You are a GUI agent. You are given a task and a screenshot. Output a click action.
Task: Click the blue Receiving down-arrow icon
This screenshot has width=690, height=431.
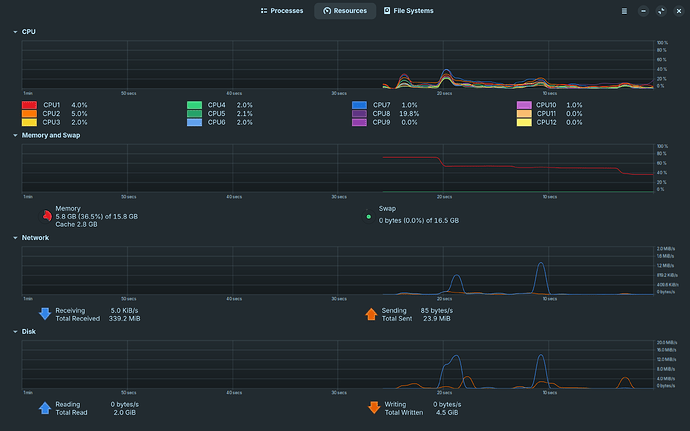[45, 314]
